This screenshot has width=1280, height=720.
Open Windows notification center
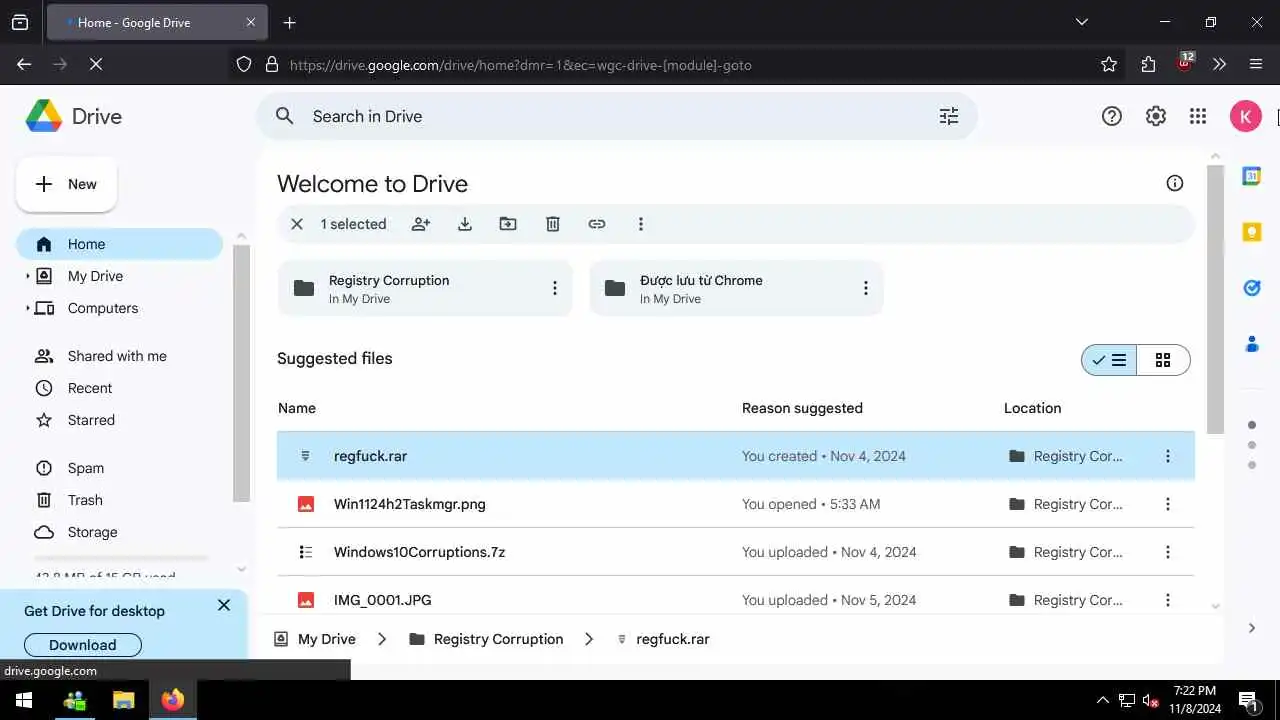pyautogui.click(x=1248, y=700)
